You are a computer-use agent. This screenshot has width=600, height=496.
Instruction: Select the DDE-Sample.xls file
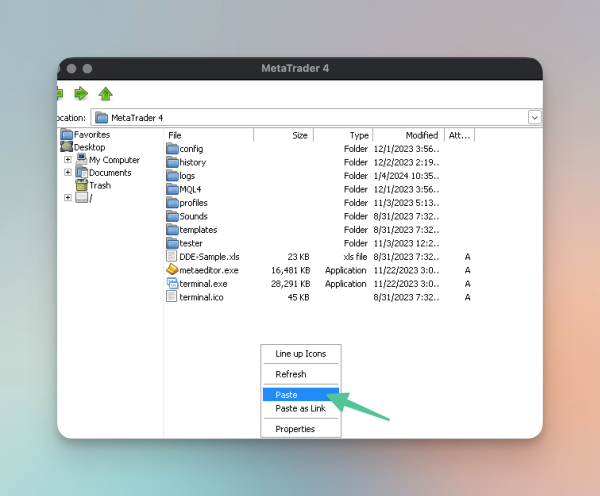pyautogui.click(x=209, y=256)
